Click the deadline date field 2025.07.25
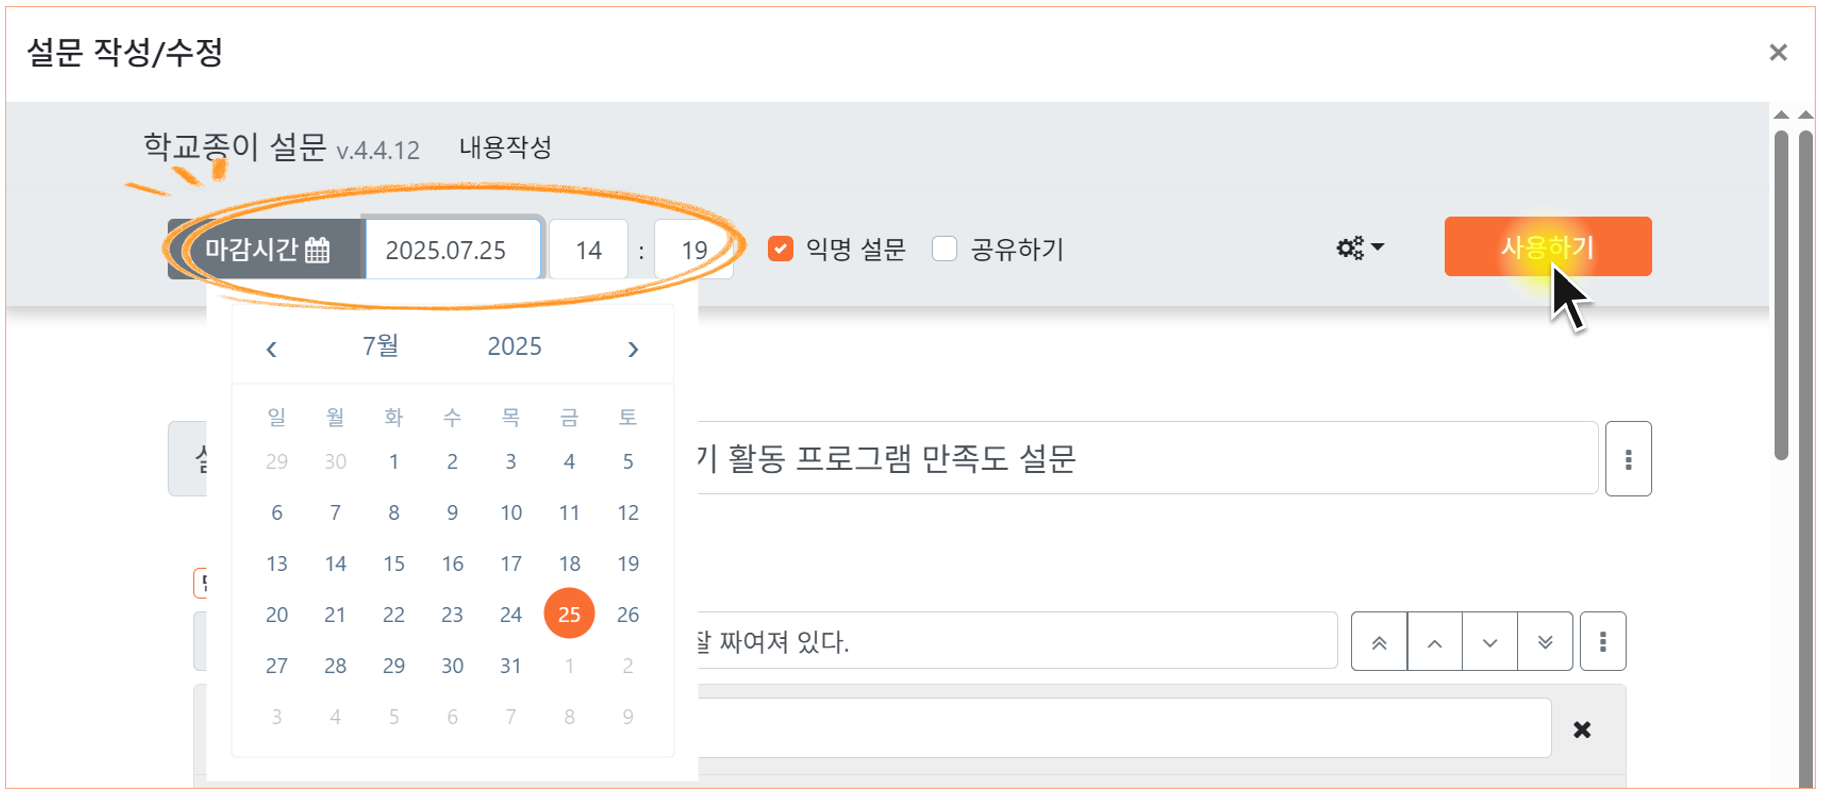 point(453,249)
